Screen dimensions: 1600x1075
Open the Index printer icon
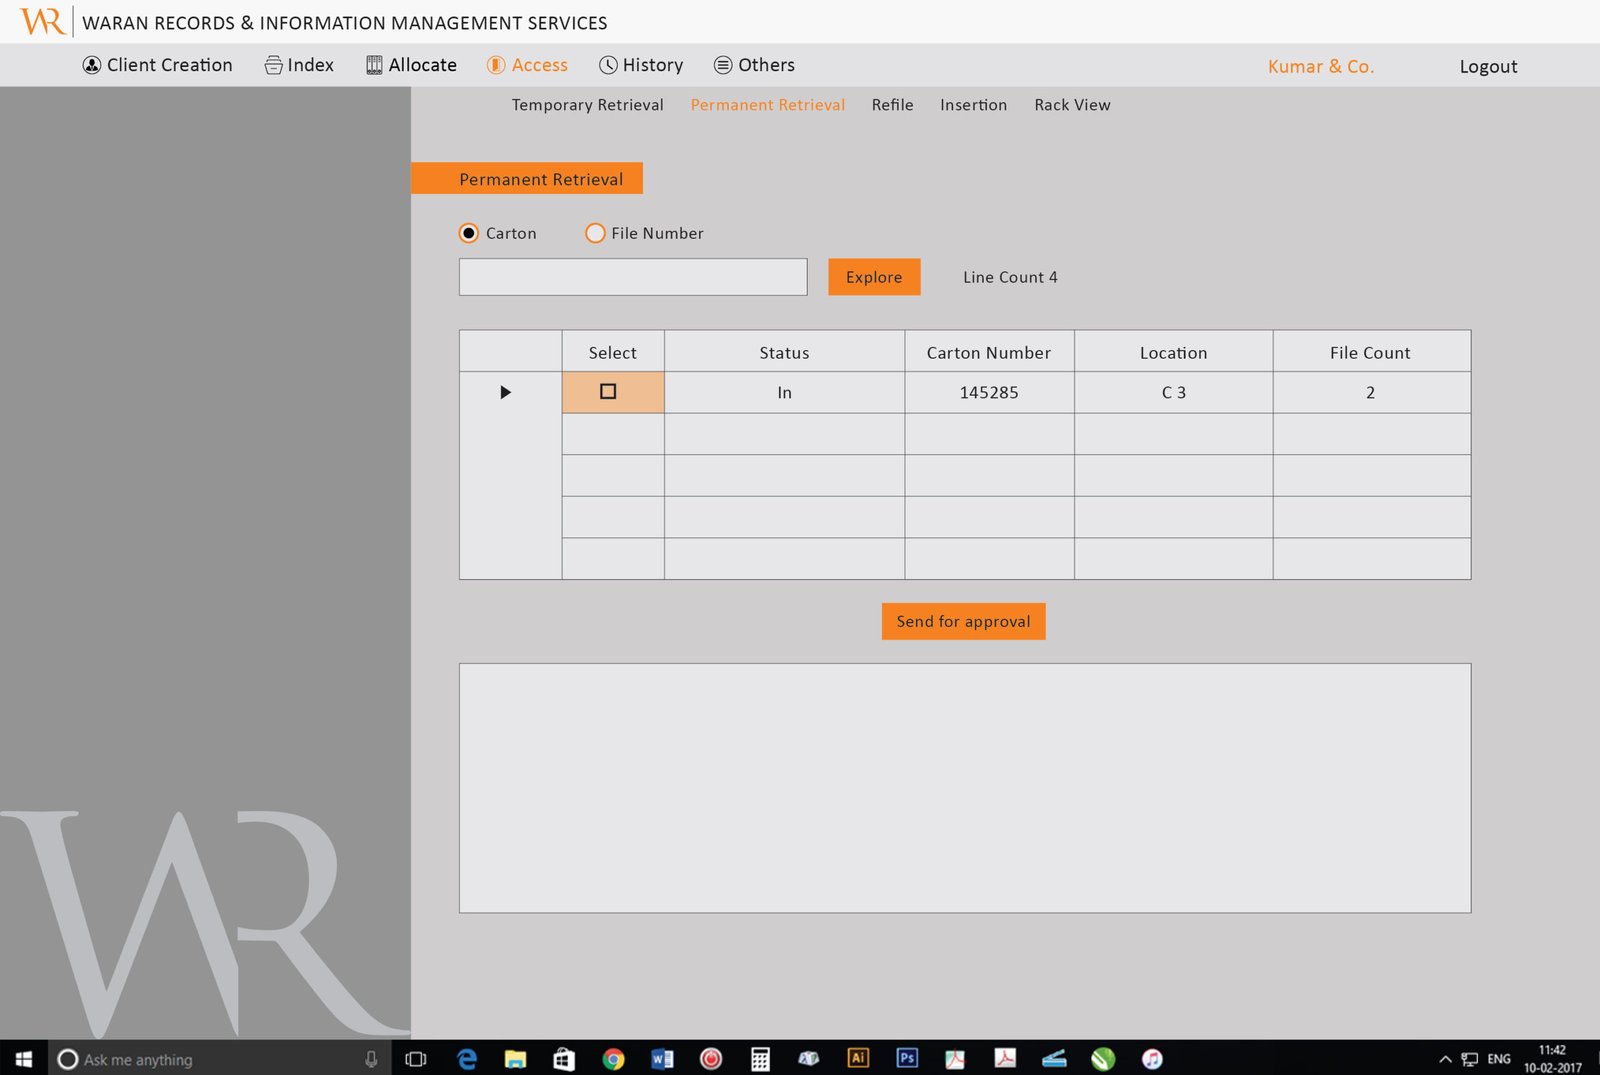pyautogui.click(x=273, y=65)
